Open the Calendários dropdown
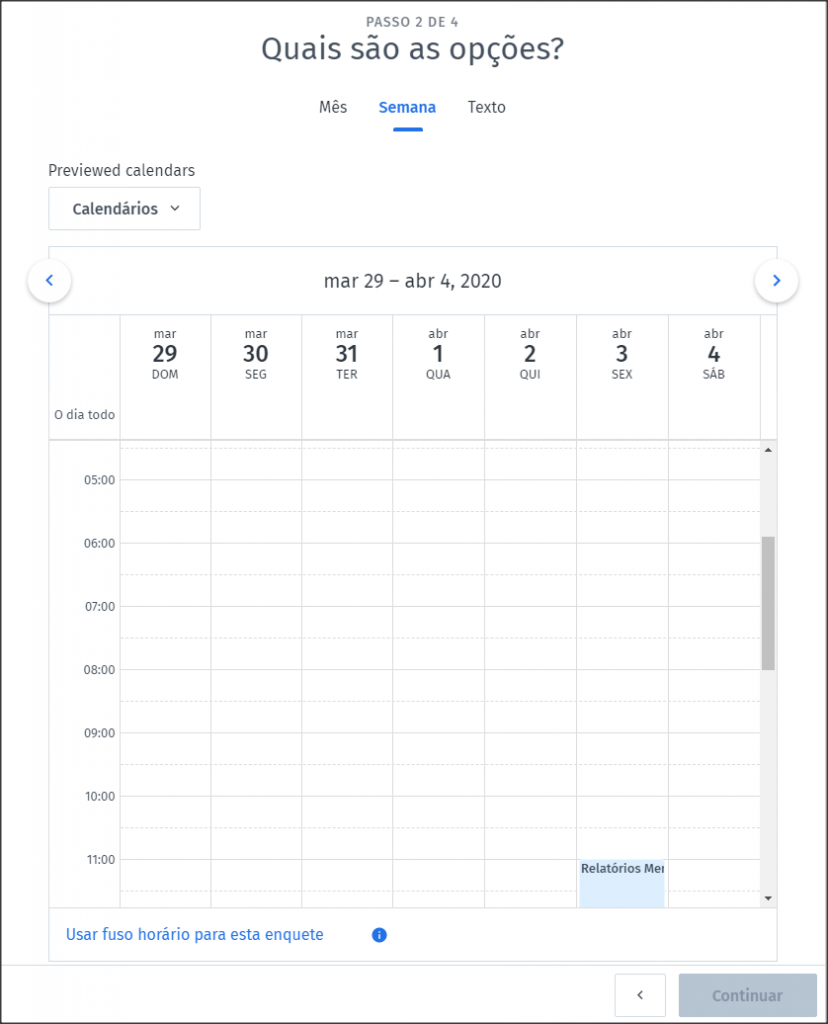This screenshot has height=1024, width=828. click(x=124, y=208)
